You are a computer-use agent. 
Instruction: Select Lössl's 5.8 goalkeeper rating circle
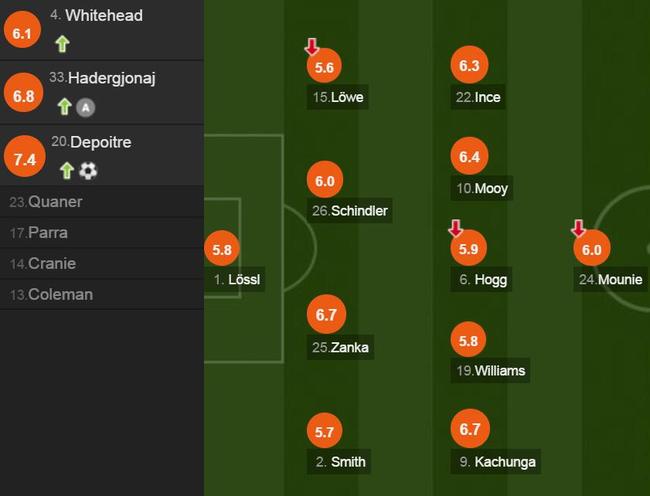[222, 248]
